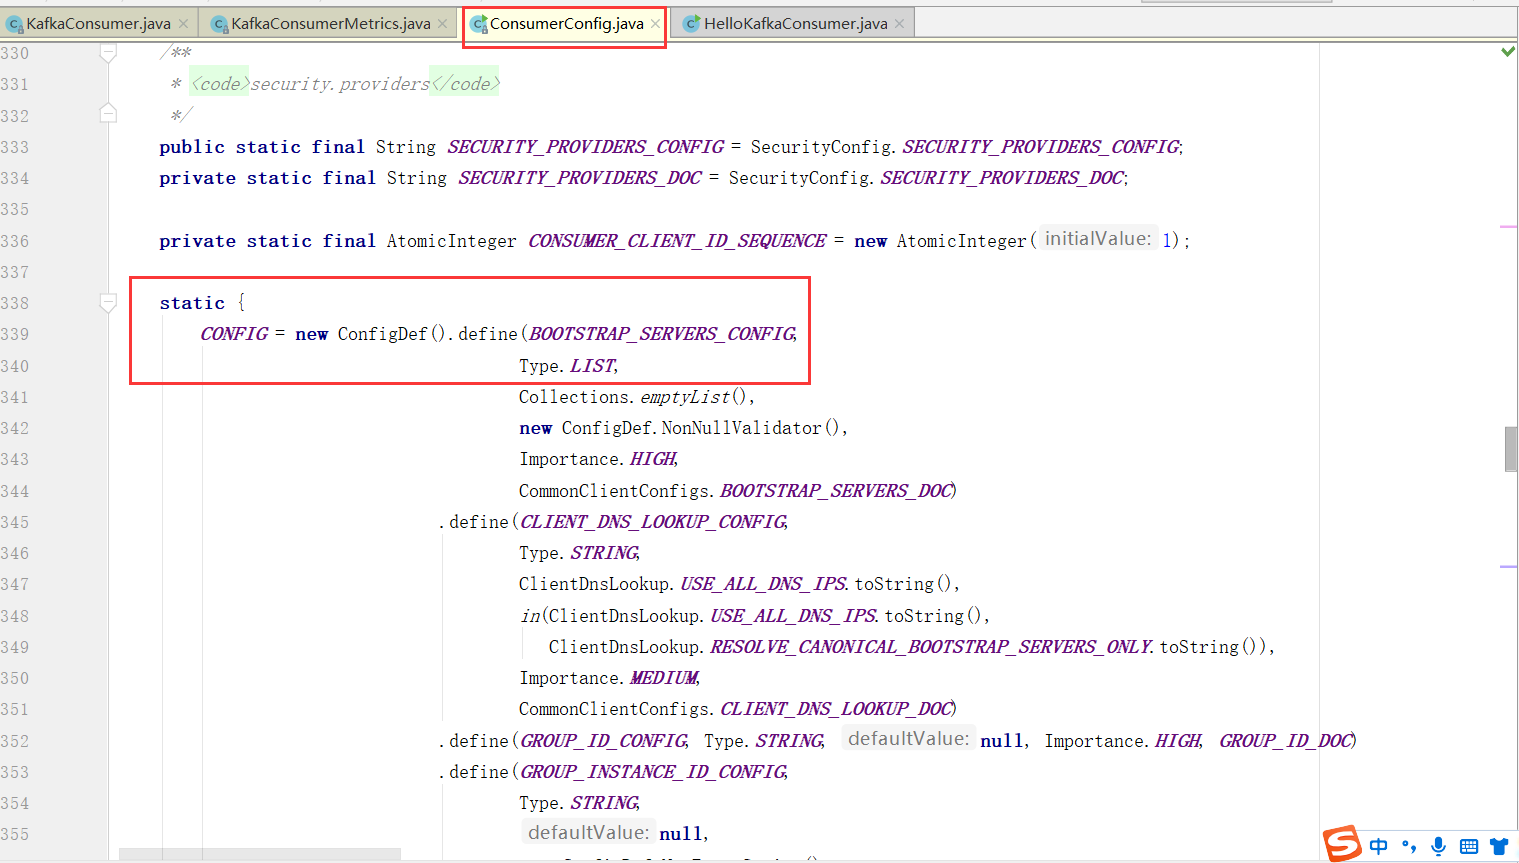The width and height of the screenshot is (1519, 863).
Task: Click the CONFIG variable on line 339
Action: tap(234, 334)
